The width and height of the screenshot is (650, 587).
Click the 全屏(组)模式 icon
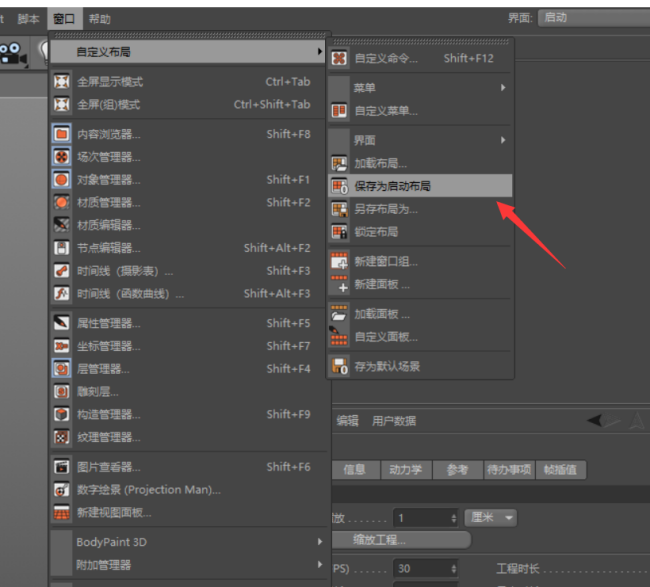61,104
